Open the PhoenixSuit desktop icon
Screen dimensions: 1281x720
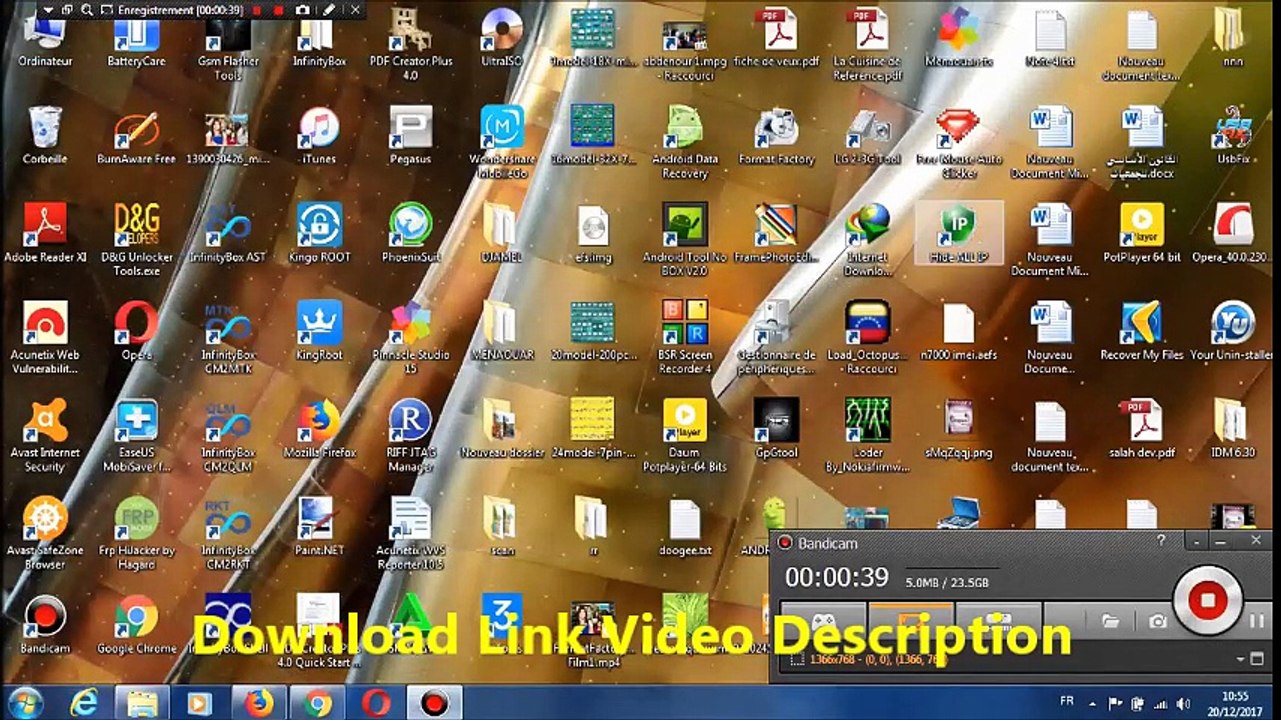(410, 234)
